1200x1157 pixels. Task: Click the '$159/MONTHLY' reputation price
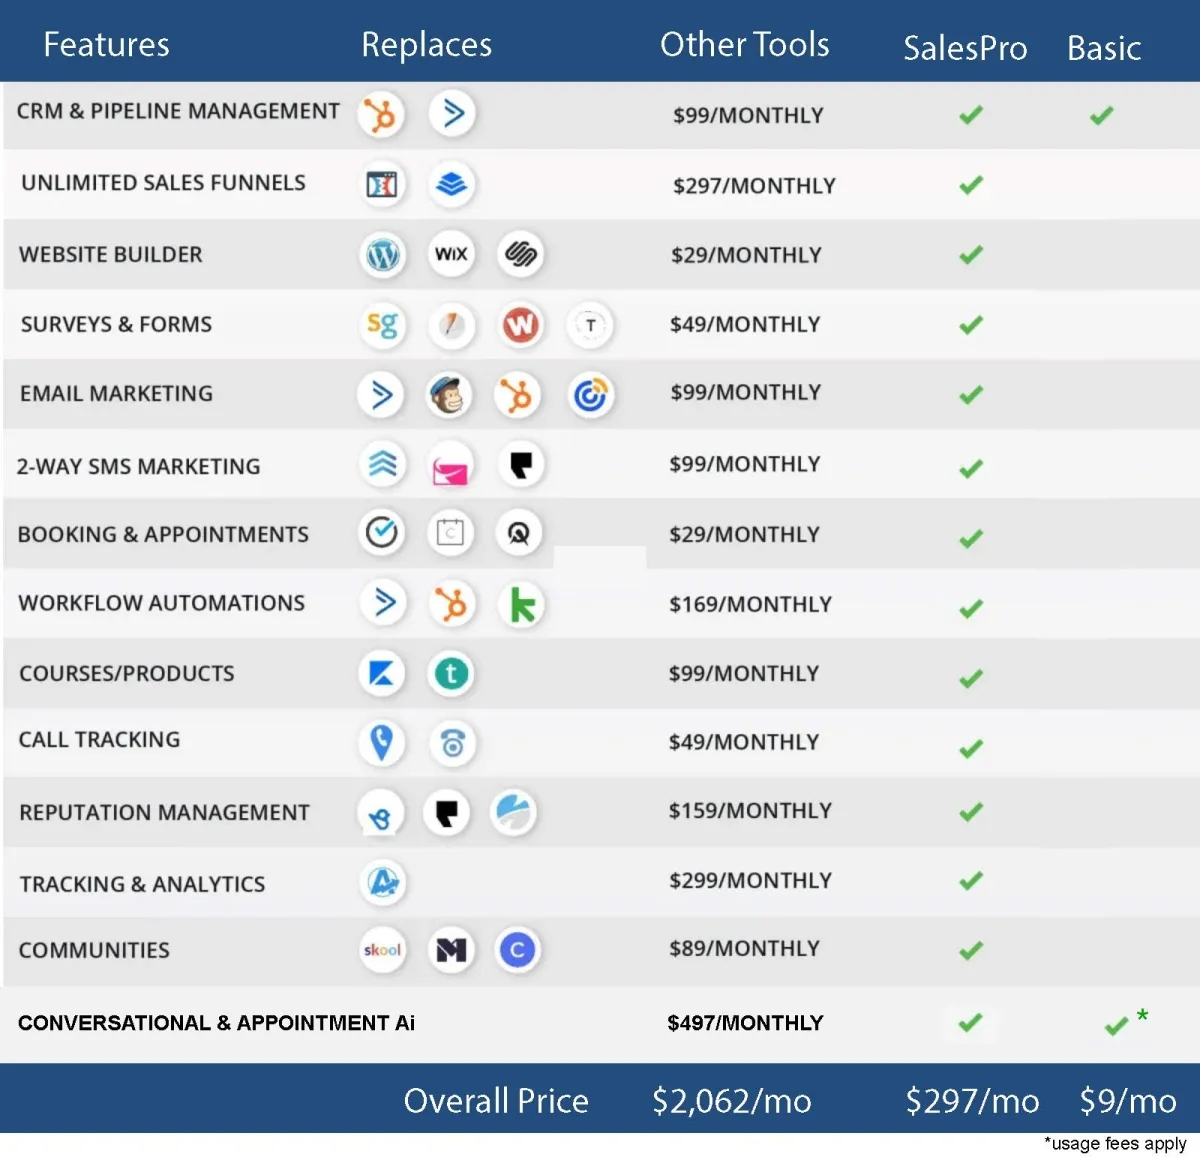pyautogui.click(x=750, y=811)
